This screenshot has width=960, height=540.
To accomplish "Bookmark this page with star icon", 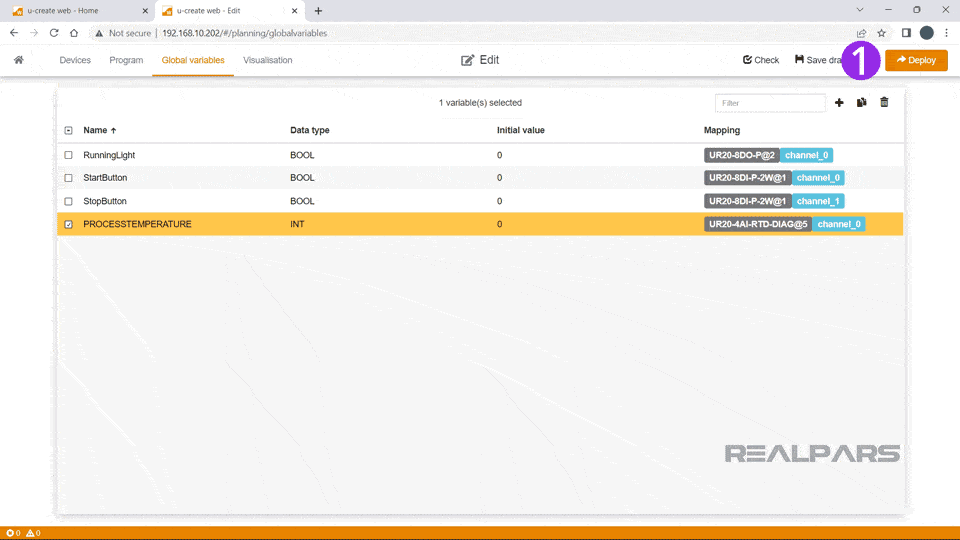I will (x=882, y=33).
